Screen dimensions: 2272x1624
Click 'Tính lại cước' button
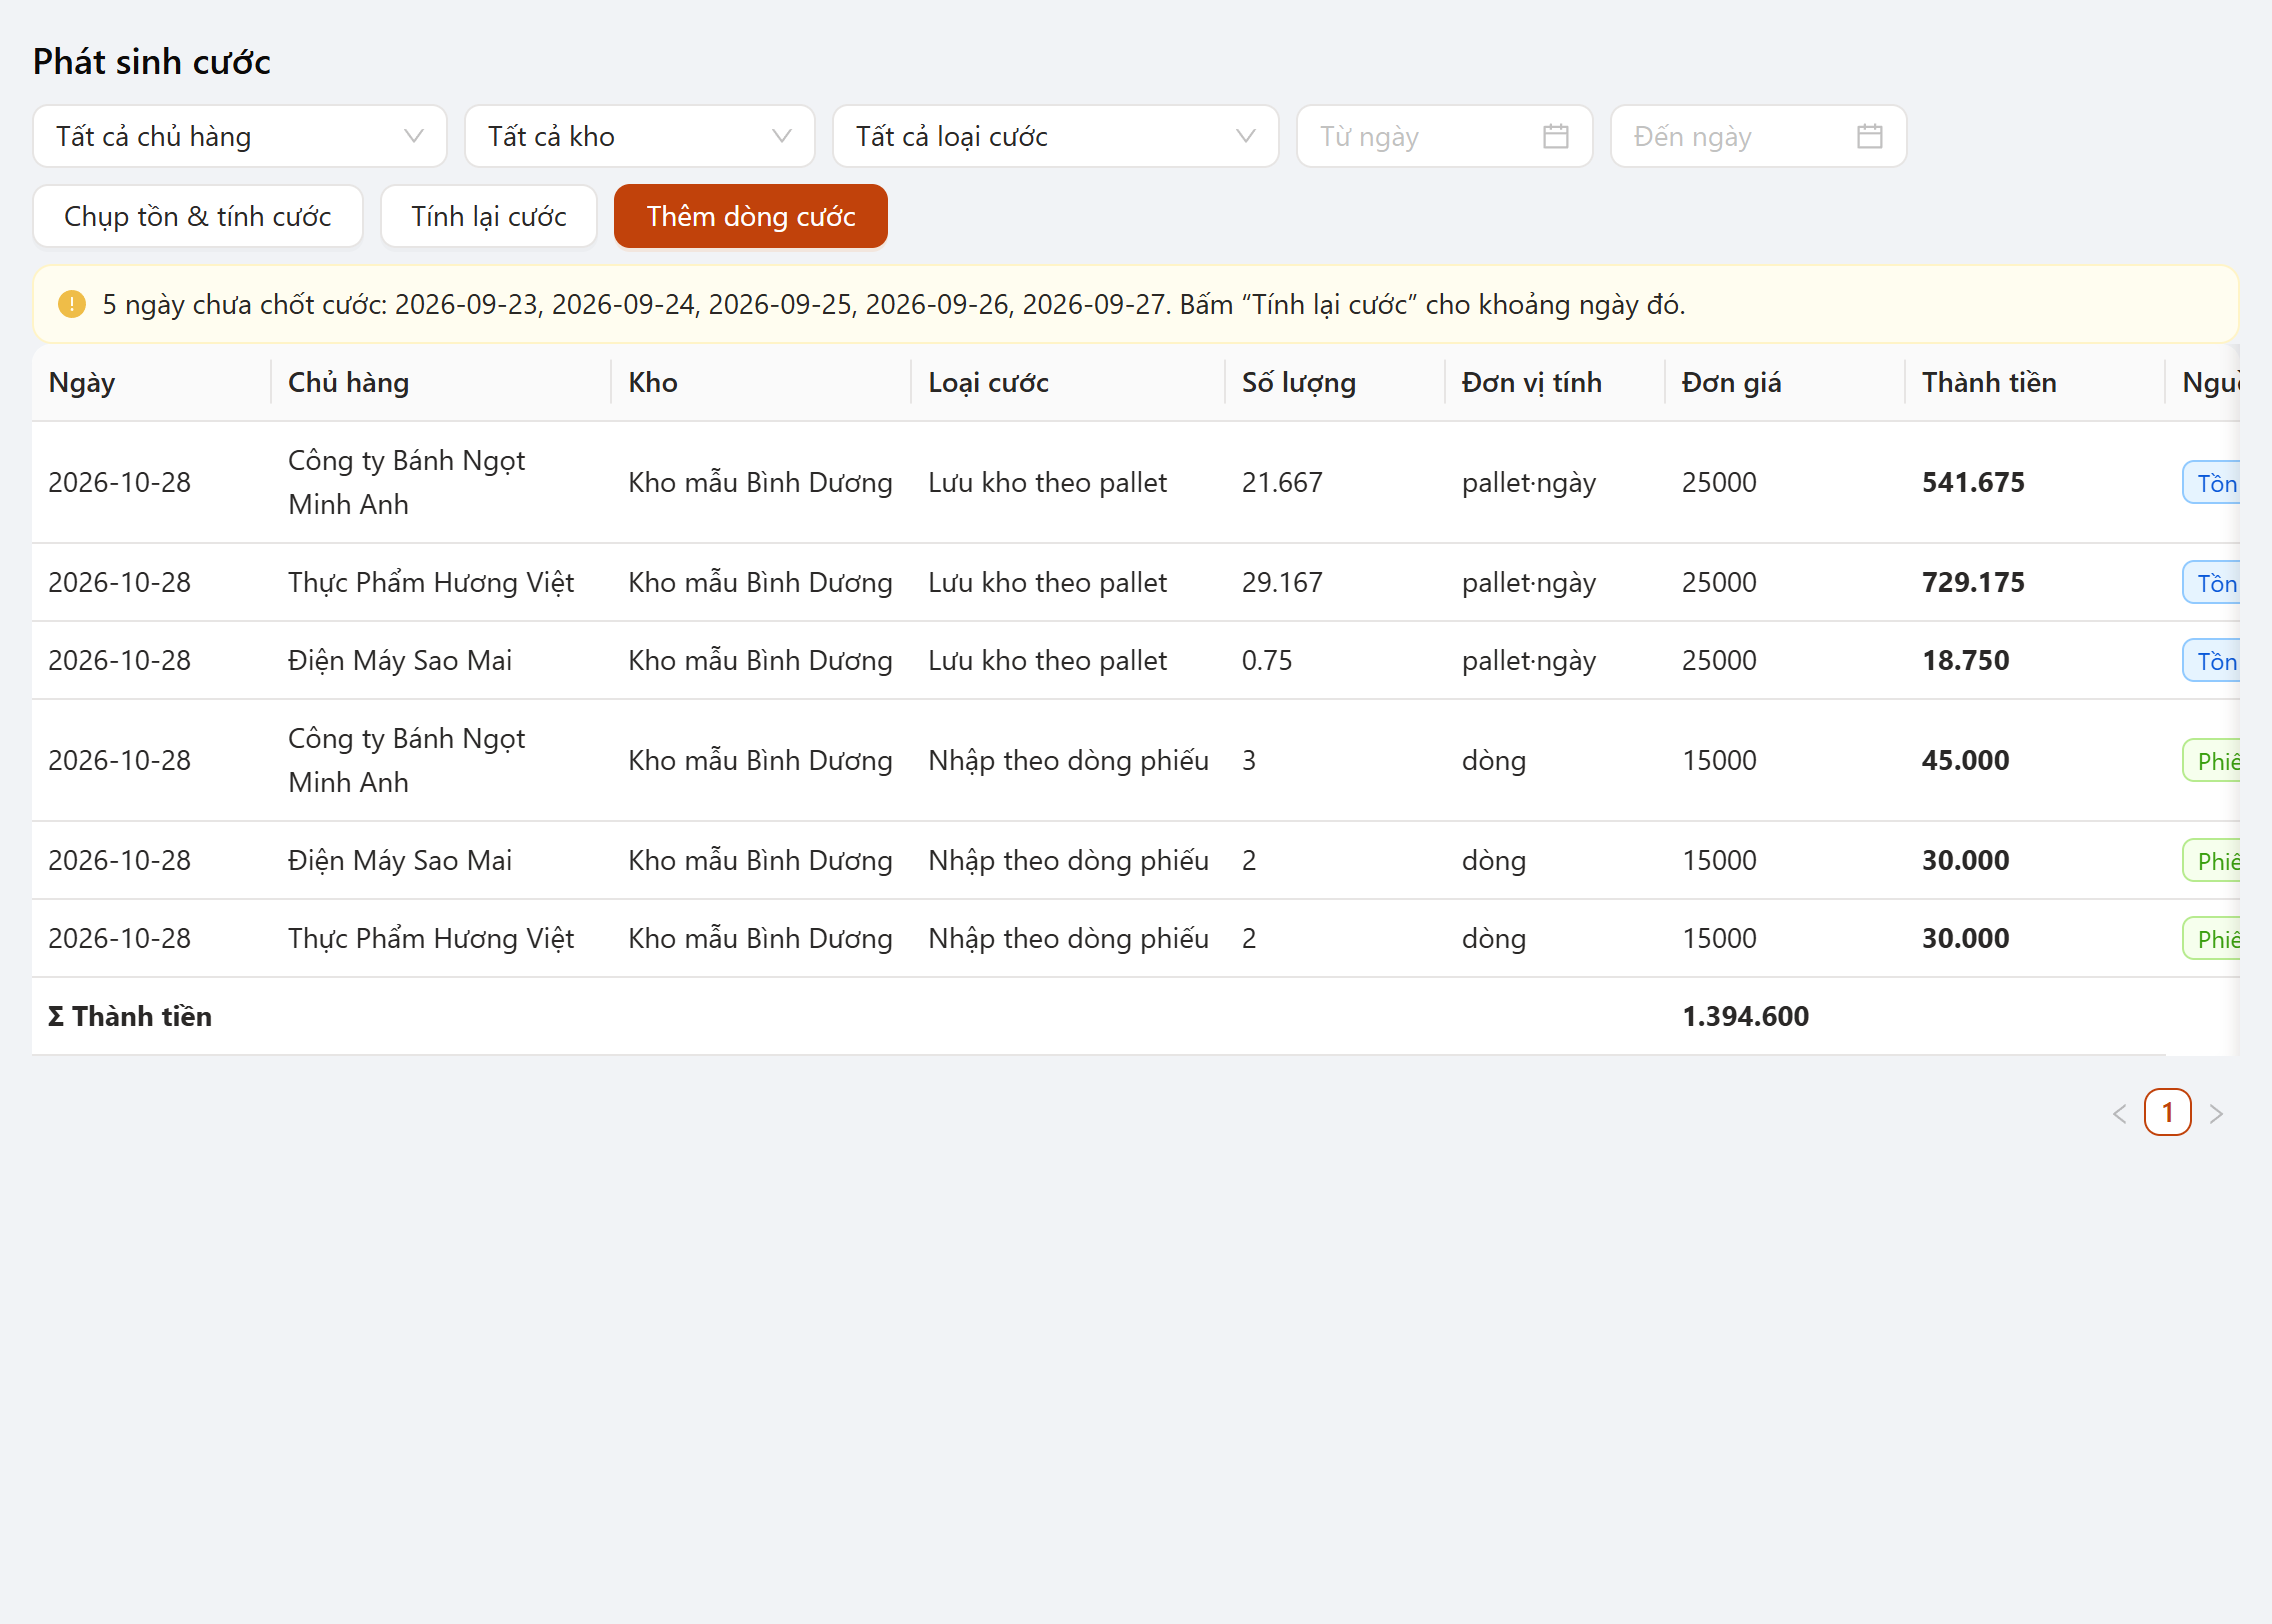(x=489, y=216)
